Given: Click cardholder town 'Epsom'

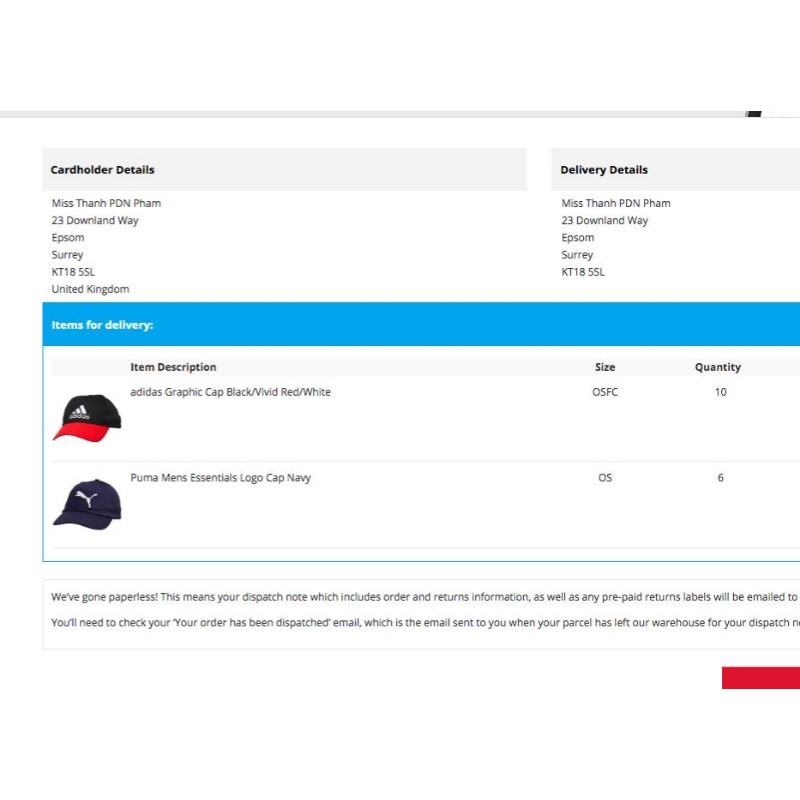Looking at the screenshot, I should click(68, 238).
